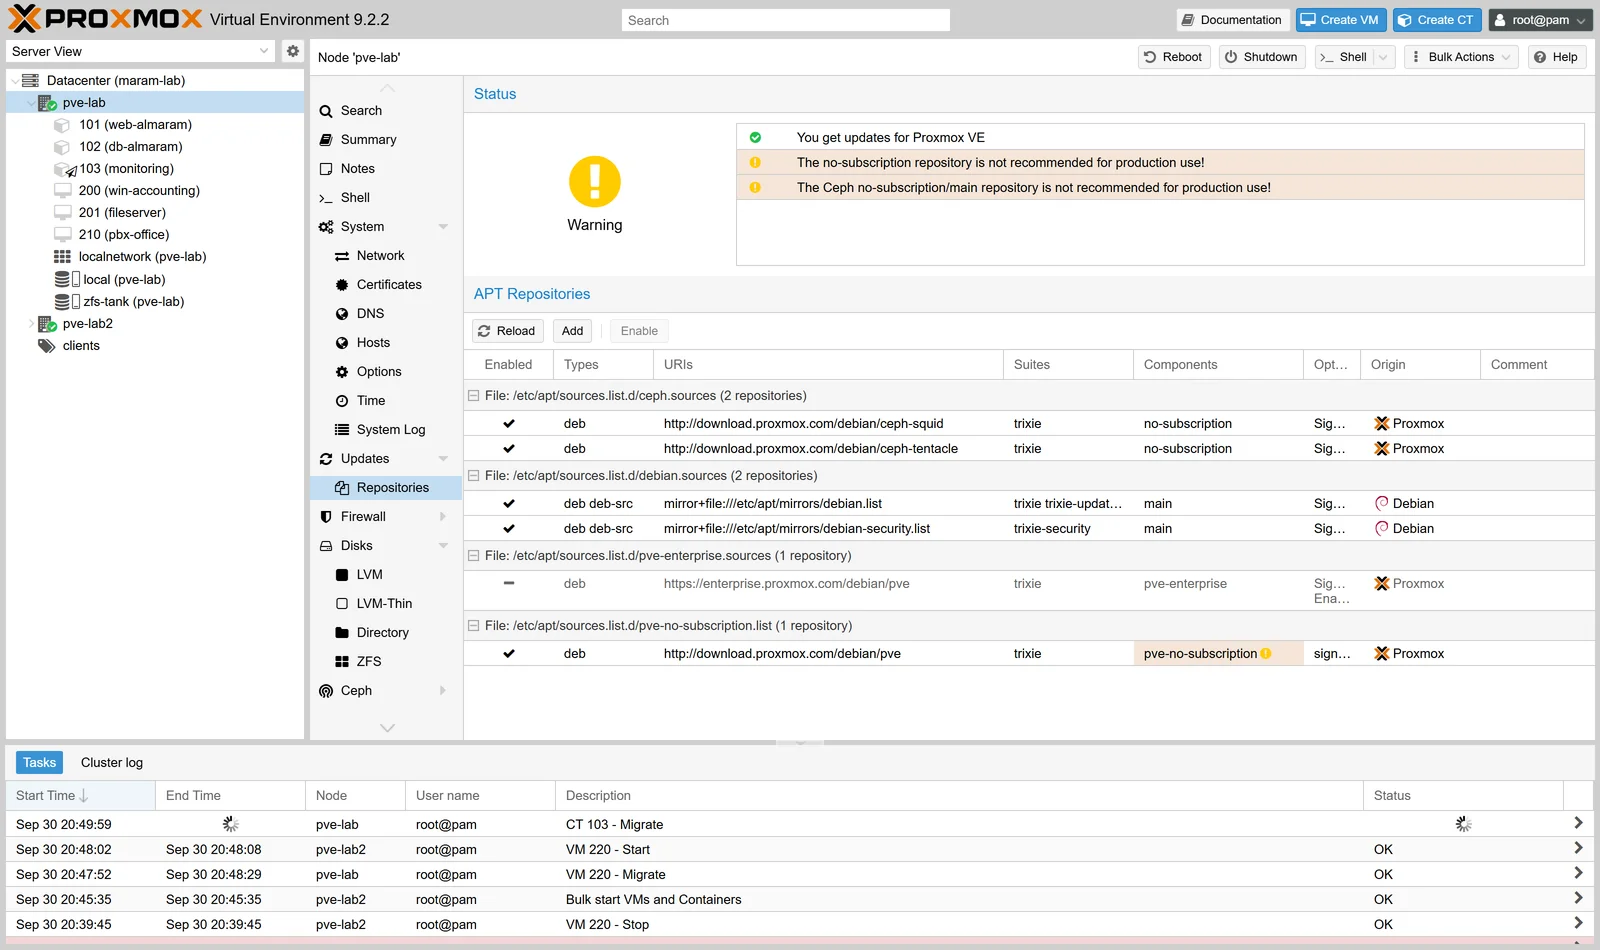The width and height of the screenshot is (1600, 950).
Task: Switch to the Cluster log tab
Action: 112,763
